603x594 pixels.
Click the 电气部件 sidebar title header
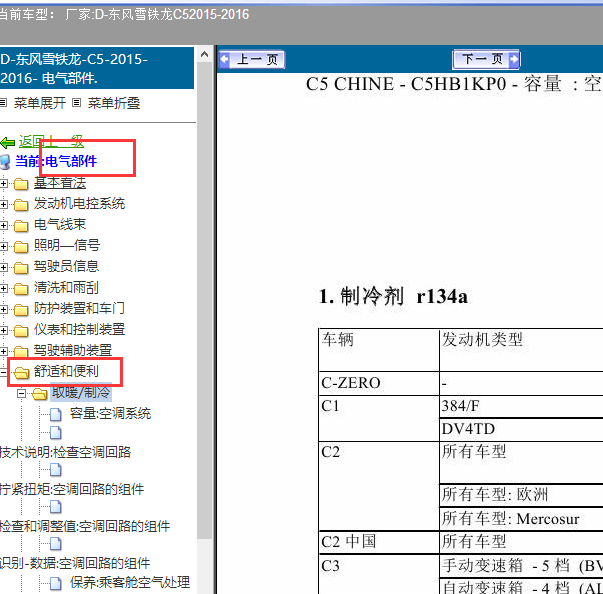(97, 68)
